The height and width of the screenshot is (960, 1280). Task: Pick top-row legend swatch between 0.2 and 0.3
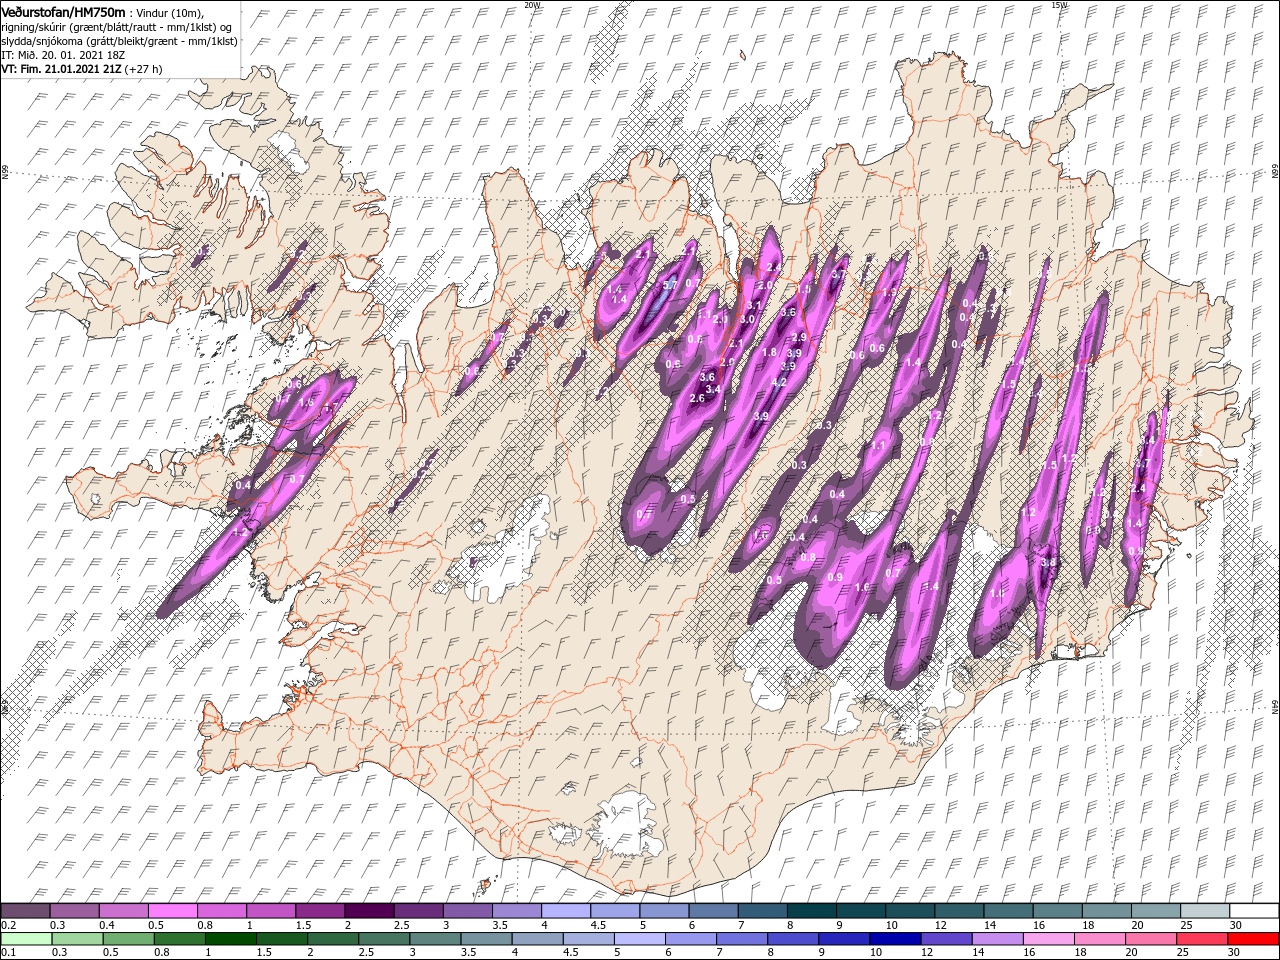[x=25, y=910]
